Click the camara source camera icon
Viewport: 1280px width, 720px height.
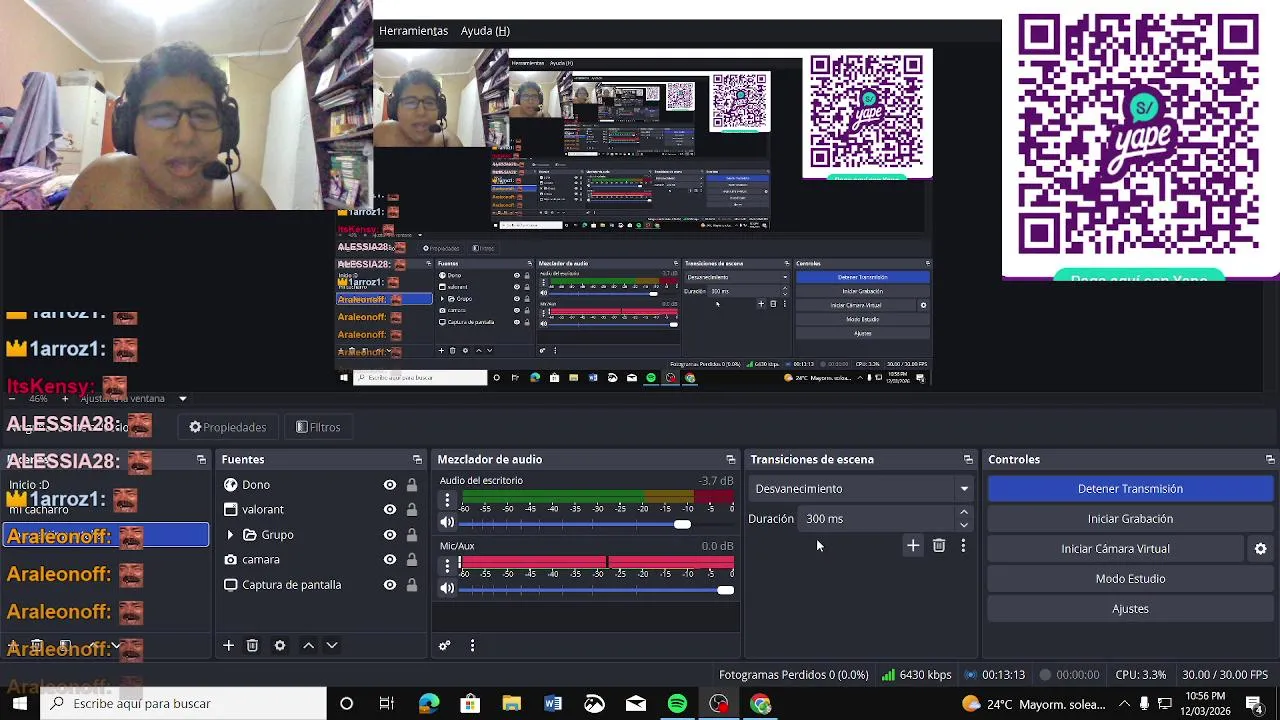[231, 560]
